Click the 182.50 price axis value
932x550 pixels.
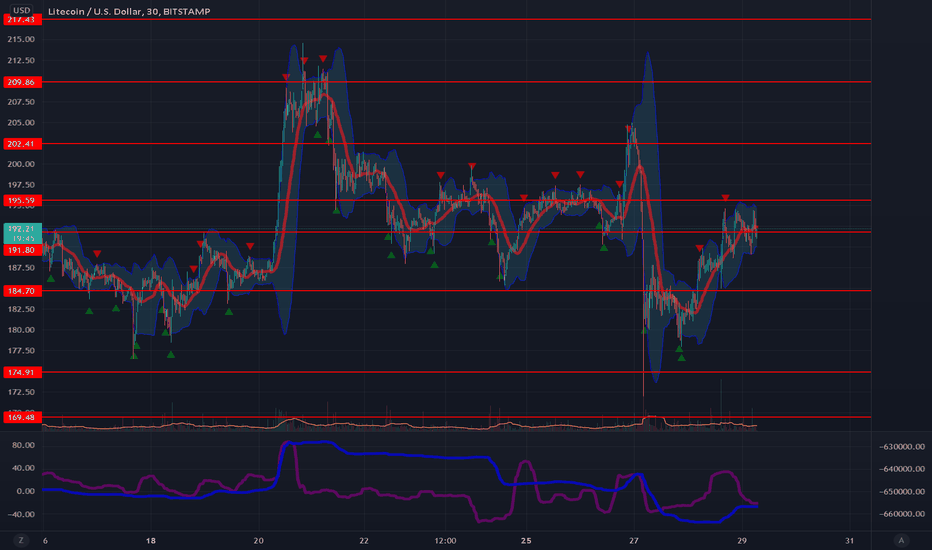tap(21, 309)
